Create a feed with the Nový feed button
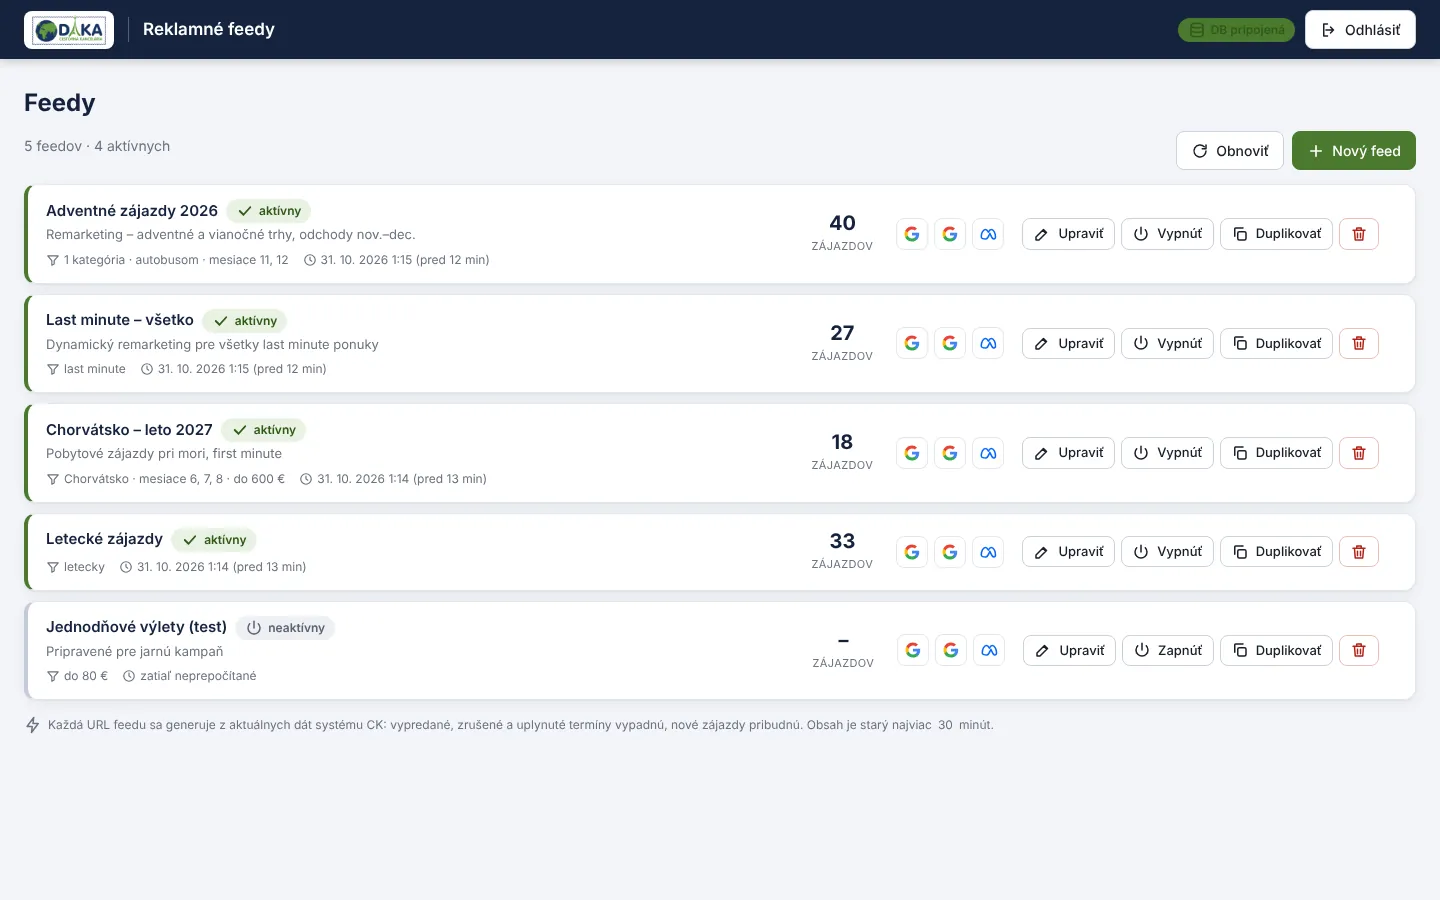The image size is (1440, 900). (x=1354, y=151)
